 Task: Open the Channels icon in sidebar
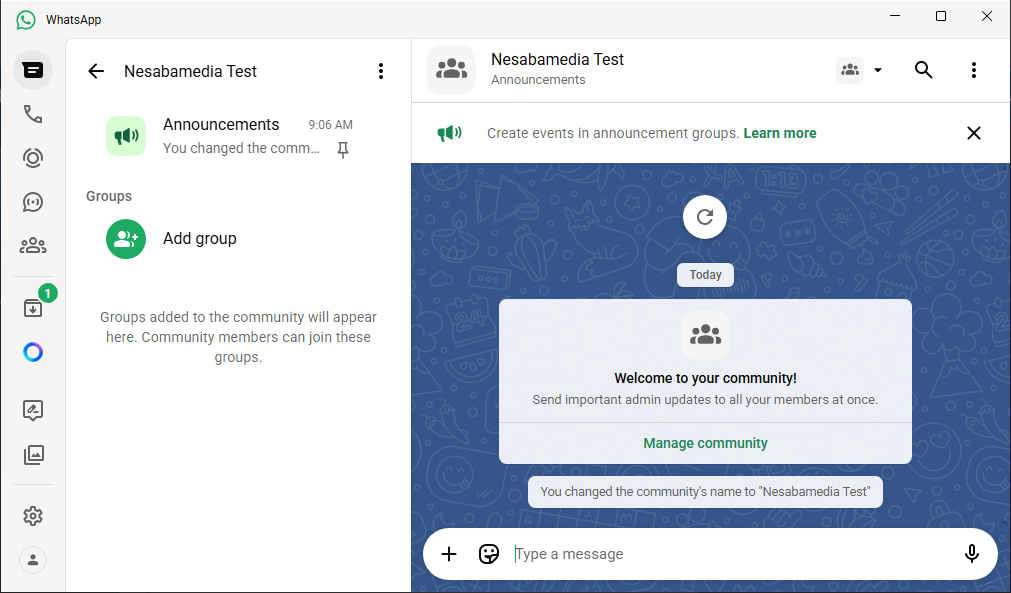(33, 202)
